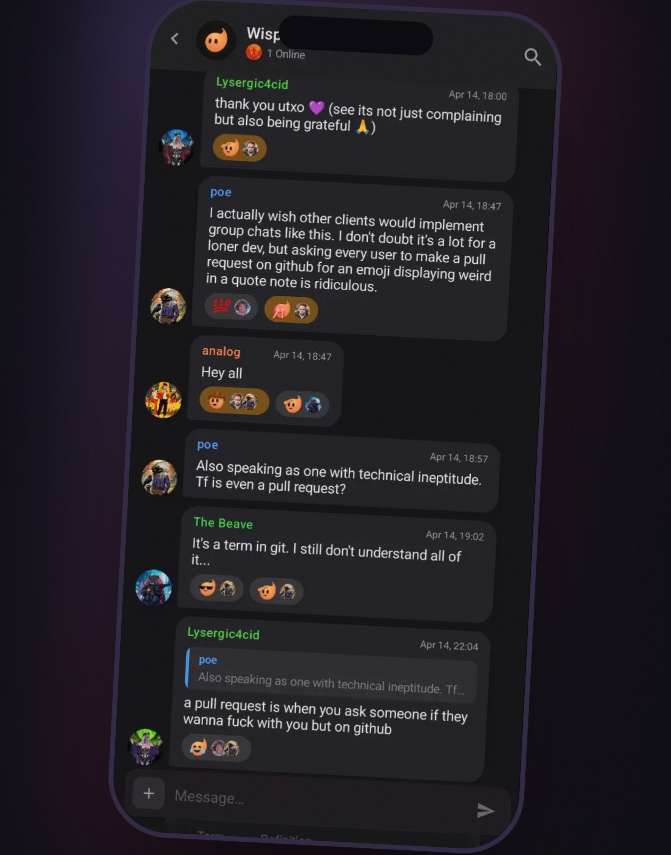Toggle sunglasses emoji reaction on The Beave's message
This screenshot has width=671, height=855.
[x=216, y=588]
